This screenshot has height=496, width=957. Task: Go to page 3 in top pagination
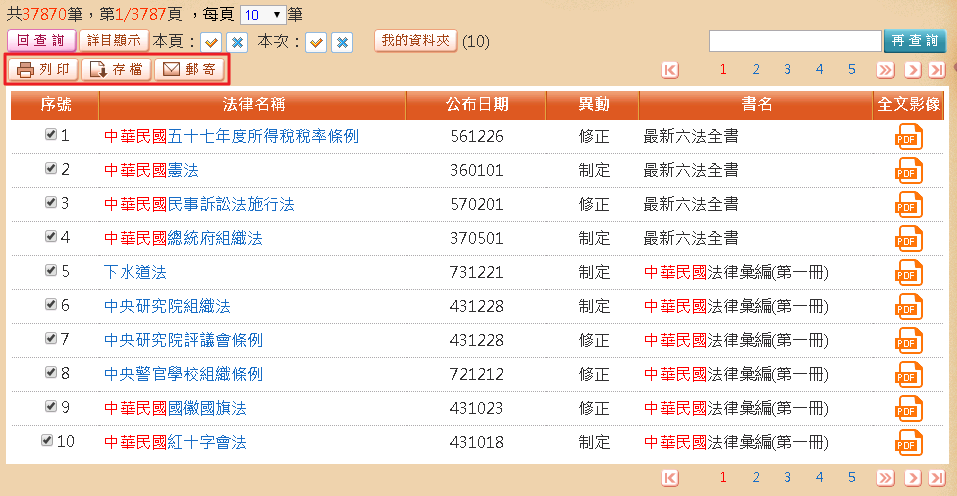788,70
